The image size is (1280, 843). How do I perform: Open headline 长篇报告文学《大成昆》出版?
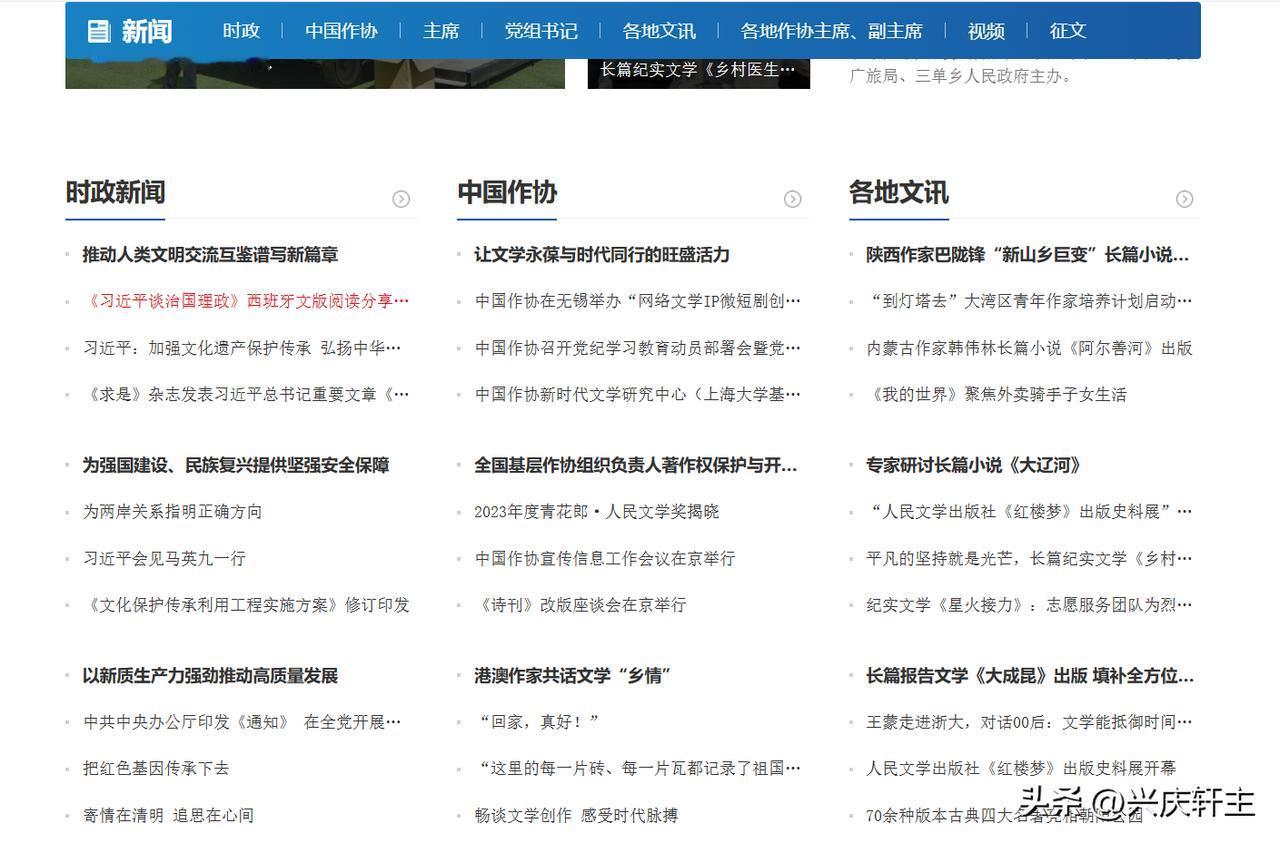[x=1030, y=676]
